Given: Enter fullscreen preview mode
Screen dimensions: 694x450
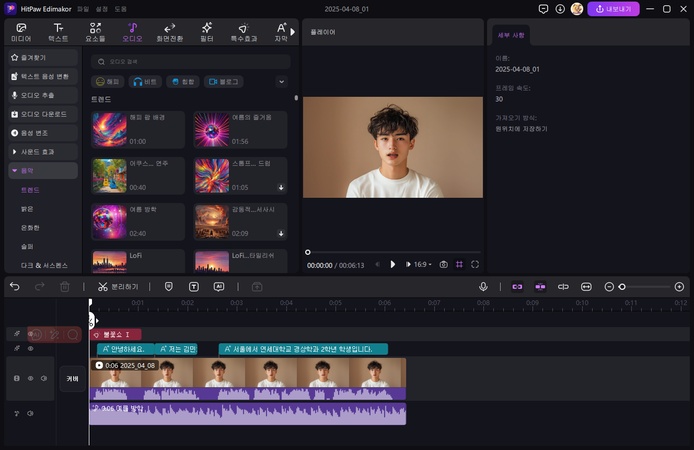Looking at the screenshot, I should coord(475,265).
